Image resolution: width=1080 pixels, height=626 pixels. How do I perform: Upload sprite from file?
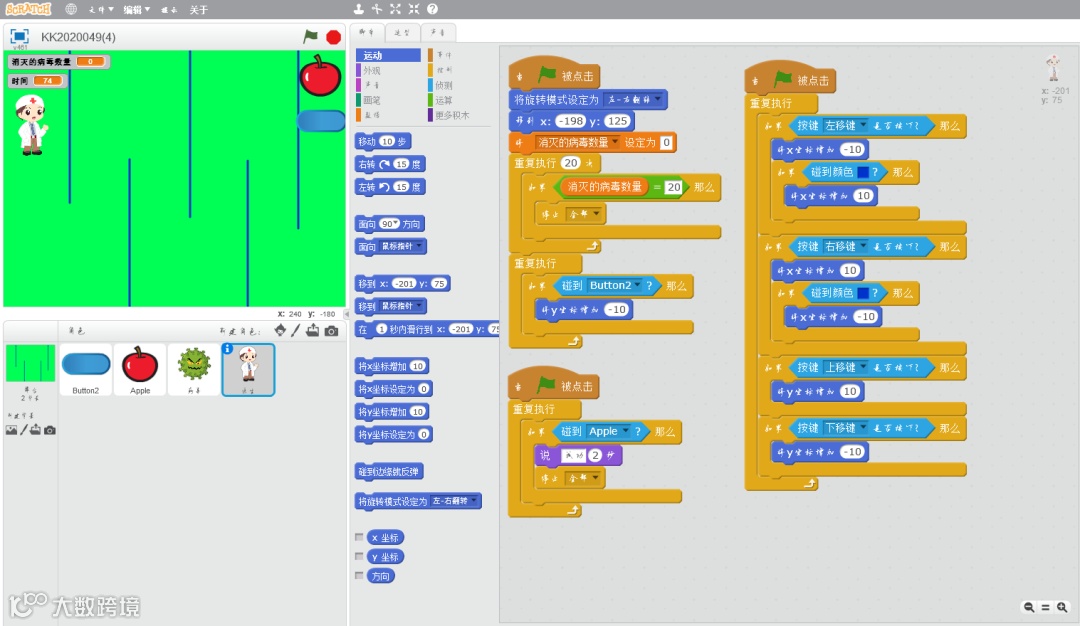[313, 331]
